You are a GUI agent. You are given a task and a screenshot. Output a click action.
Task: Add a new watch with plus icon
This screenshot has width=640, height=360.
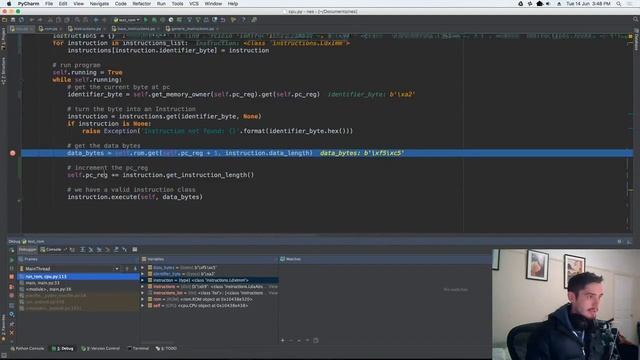[282, 340]
